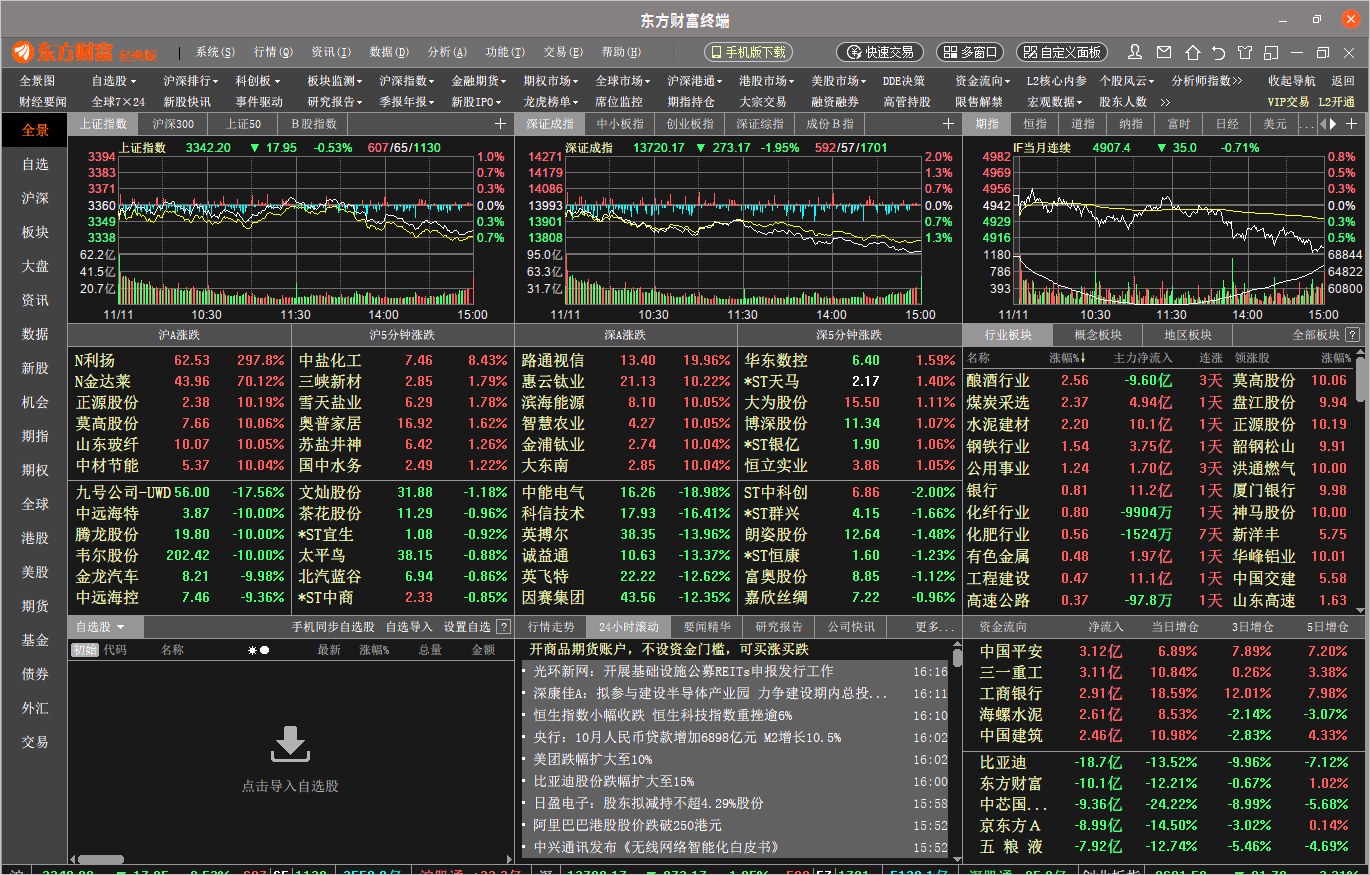Viewport: 1370px width, 875px height.
Task: Show next futures index tabs arrow
Action: click(x=1331, y=124)
